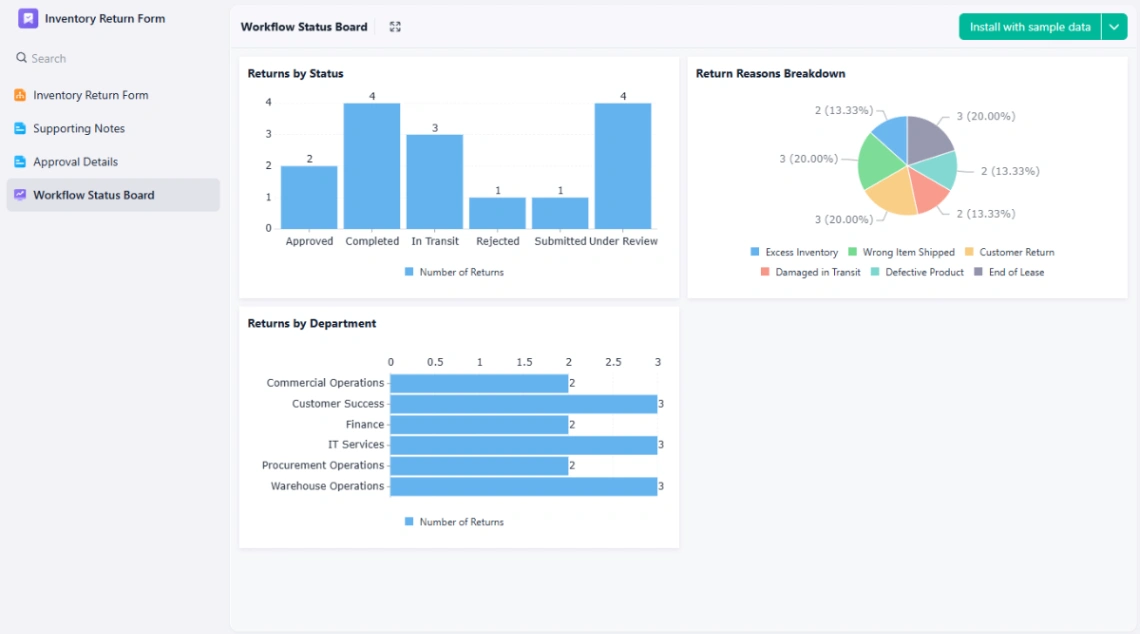1140x634 pixels.
Task: Click the purple Inventory Return Form app logo
Action: coord(28,18)
